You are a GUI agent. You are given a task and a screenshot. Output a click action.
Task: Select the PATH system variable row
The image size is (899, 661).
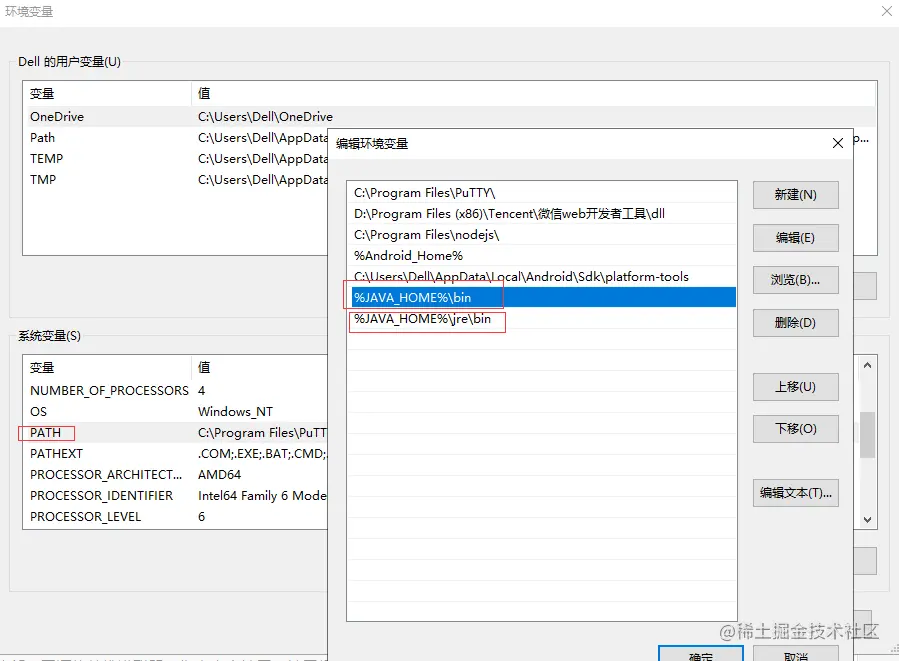(177, 432)
